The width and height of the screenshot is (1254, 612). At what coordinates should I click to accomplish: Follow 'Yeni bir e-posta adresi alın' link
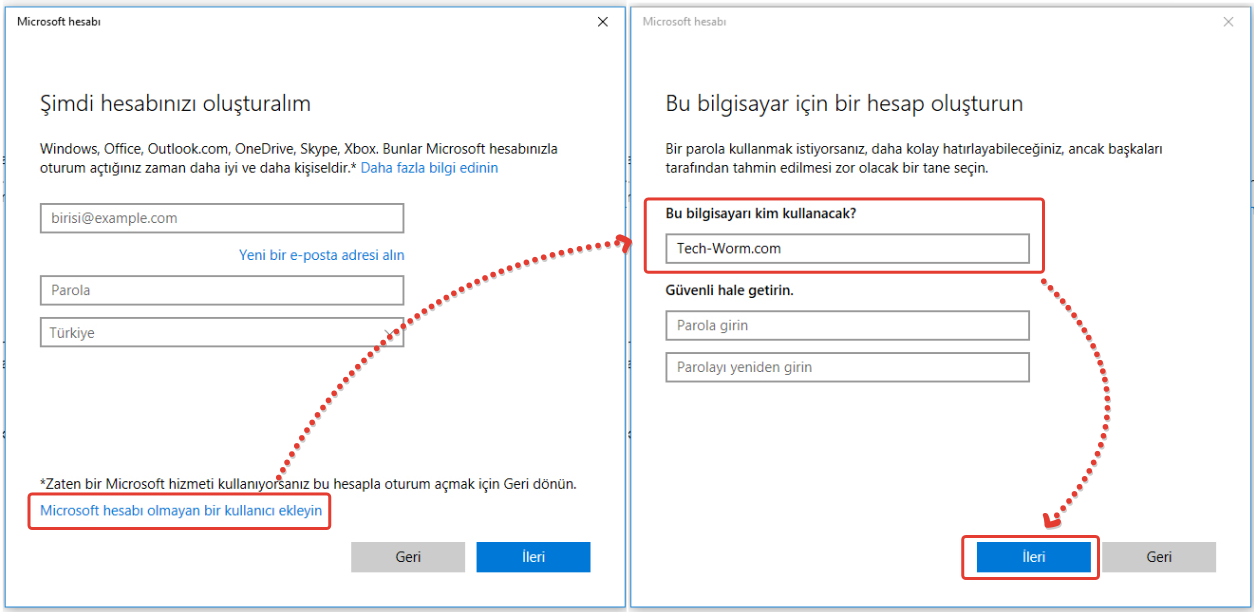(x=321, y=255)
